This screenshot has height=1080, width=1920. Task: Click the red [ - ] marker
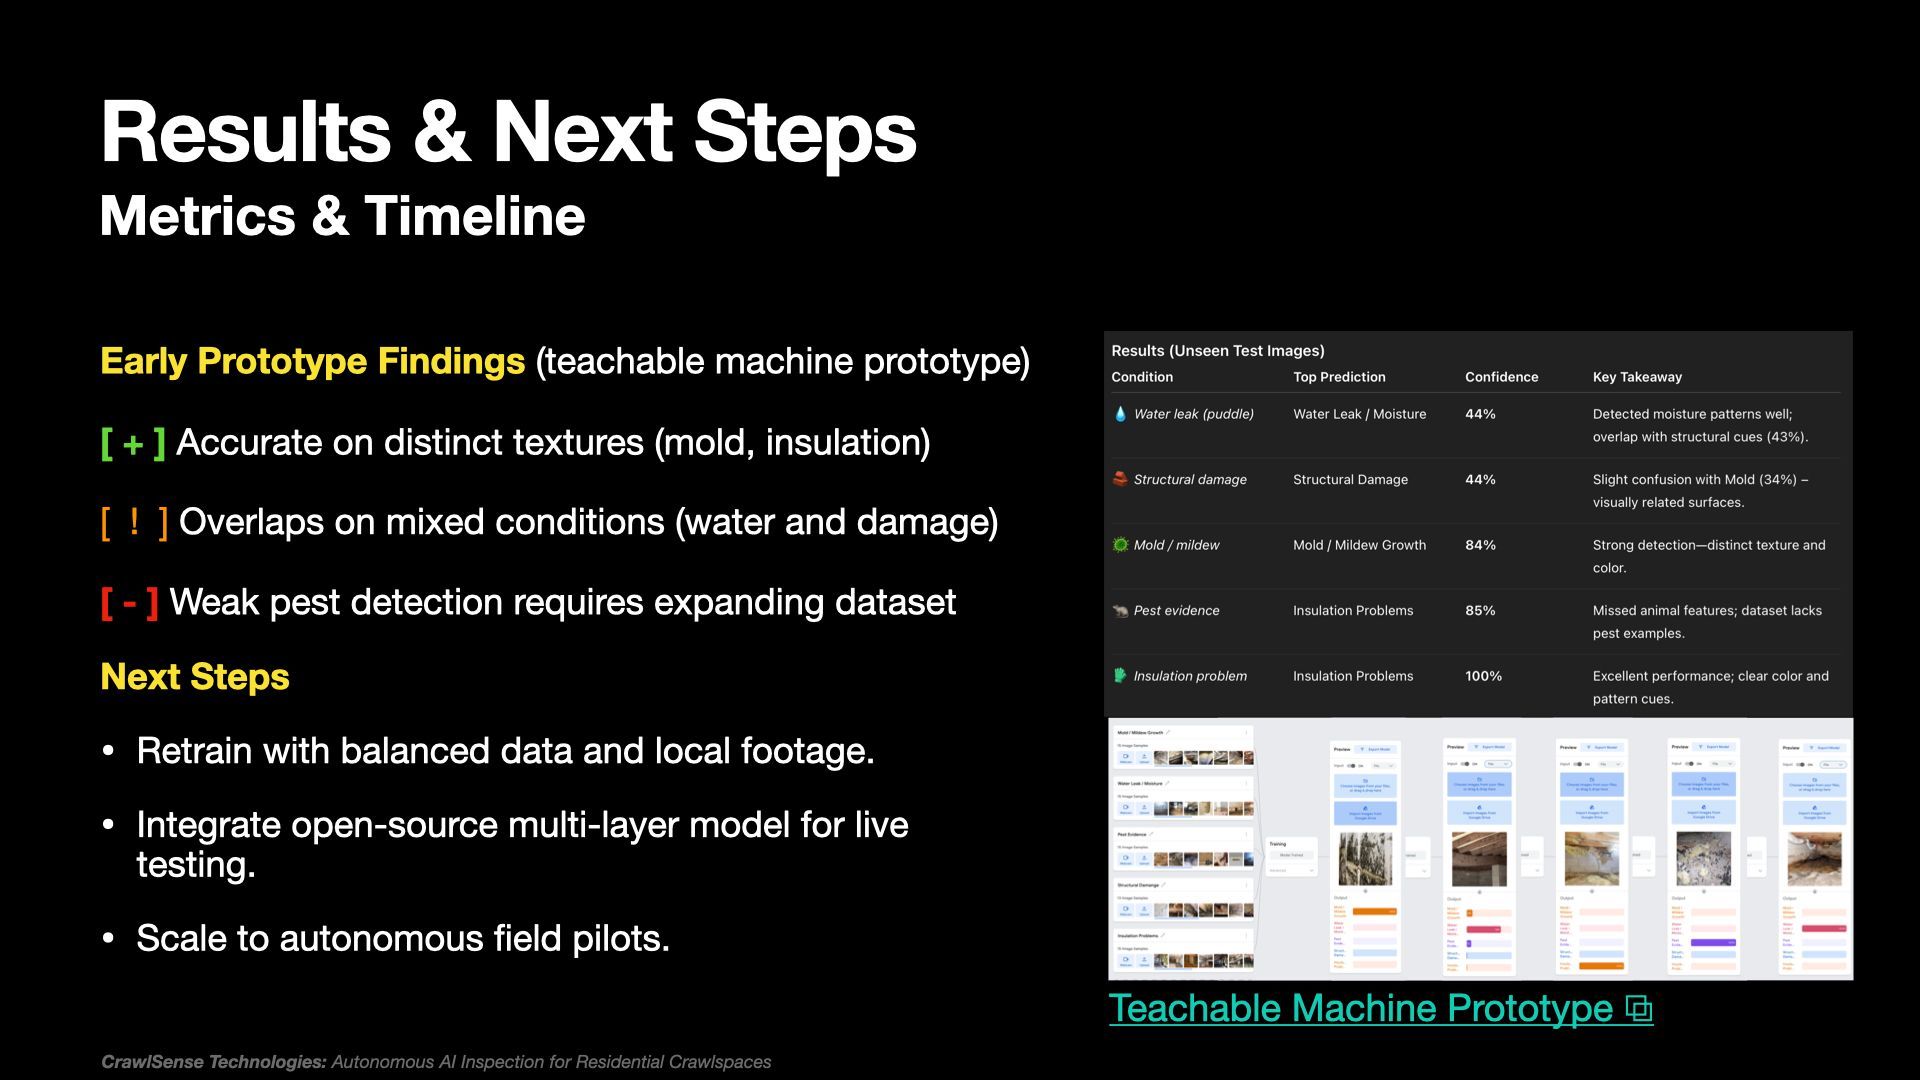[129, 602]
